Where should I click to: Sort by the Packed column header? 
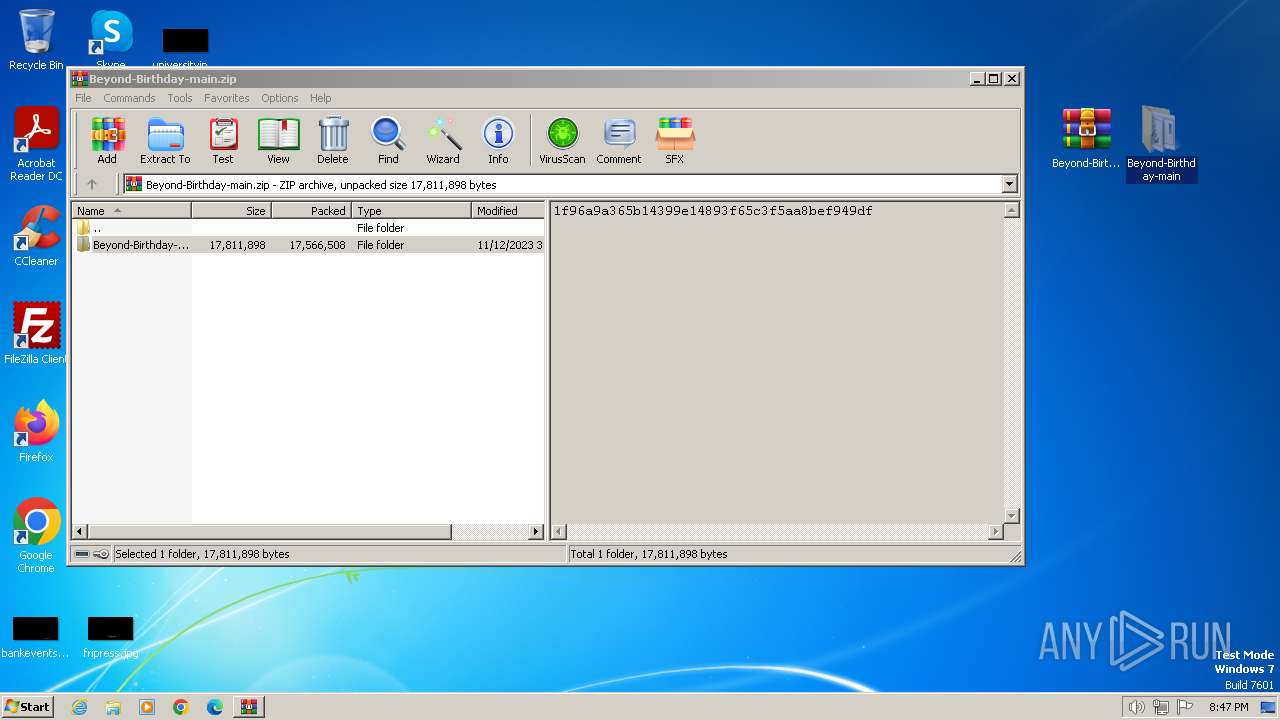311,210
